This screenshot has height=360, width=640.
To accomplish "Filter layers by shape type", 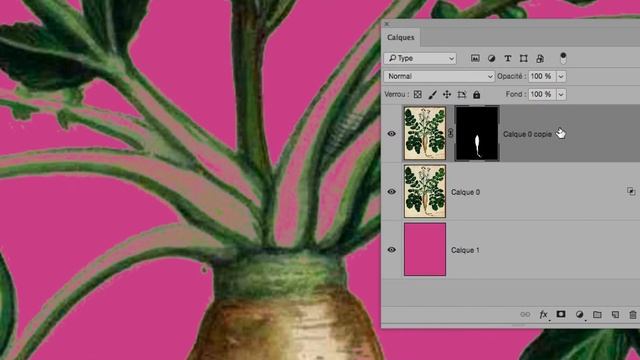I will [524, 58].
